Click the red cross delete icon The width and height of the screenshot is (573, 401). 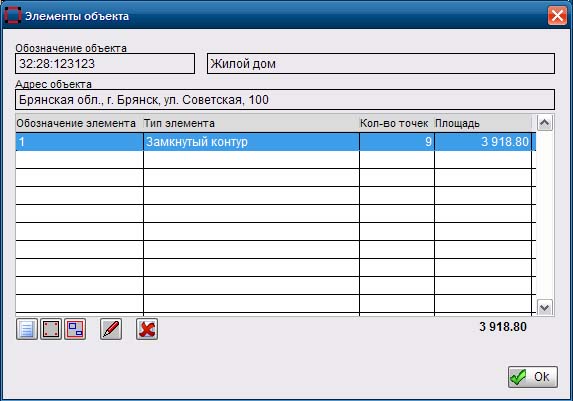click(147, 329)
